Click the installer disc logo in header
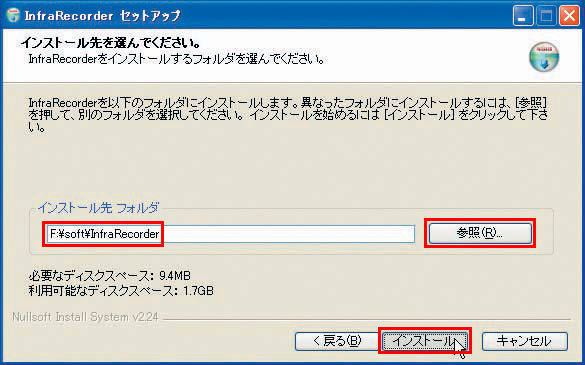Image resolution: width=585 pixels, height=365 pixels. (544, 56)
